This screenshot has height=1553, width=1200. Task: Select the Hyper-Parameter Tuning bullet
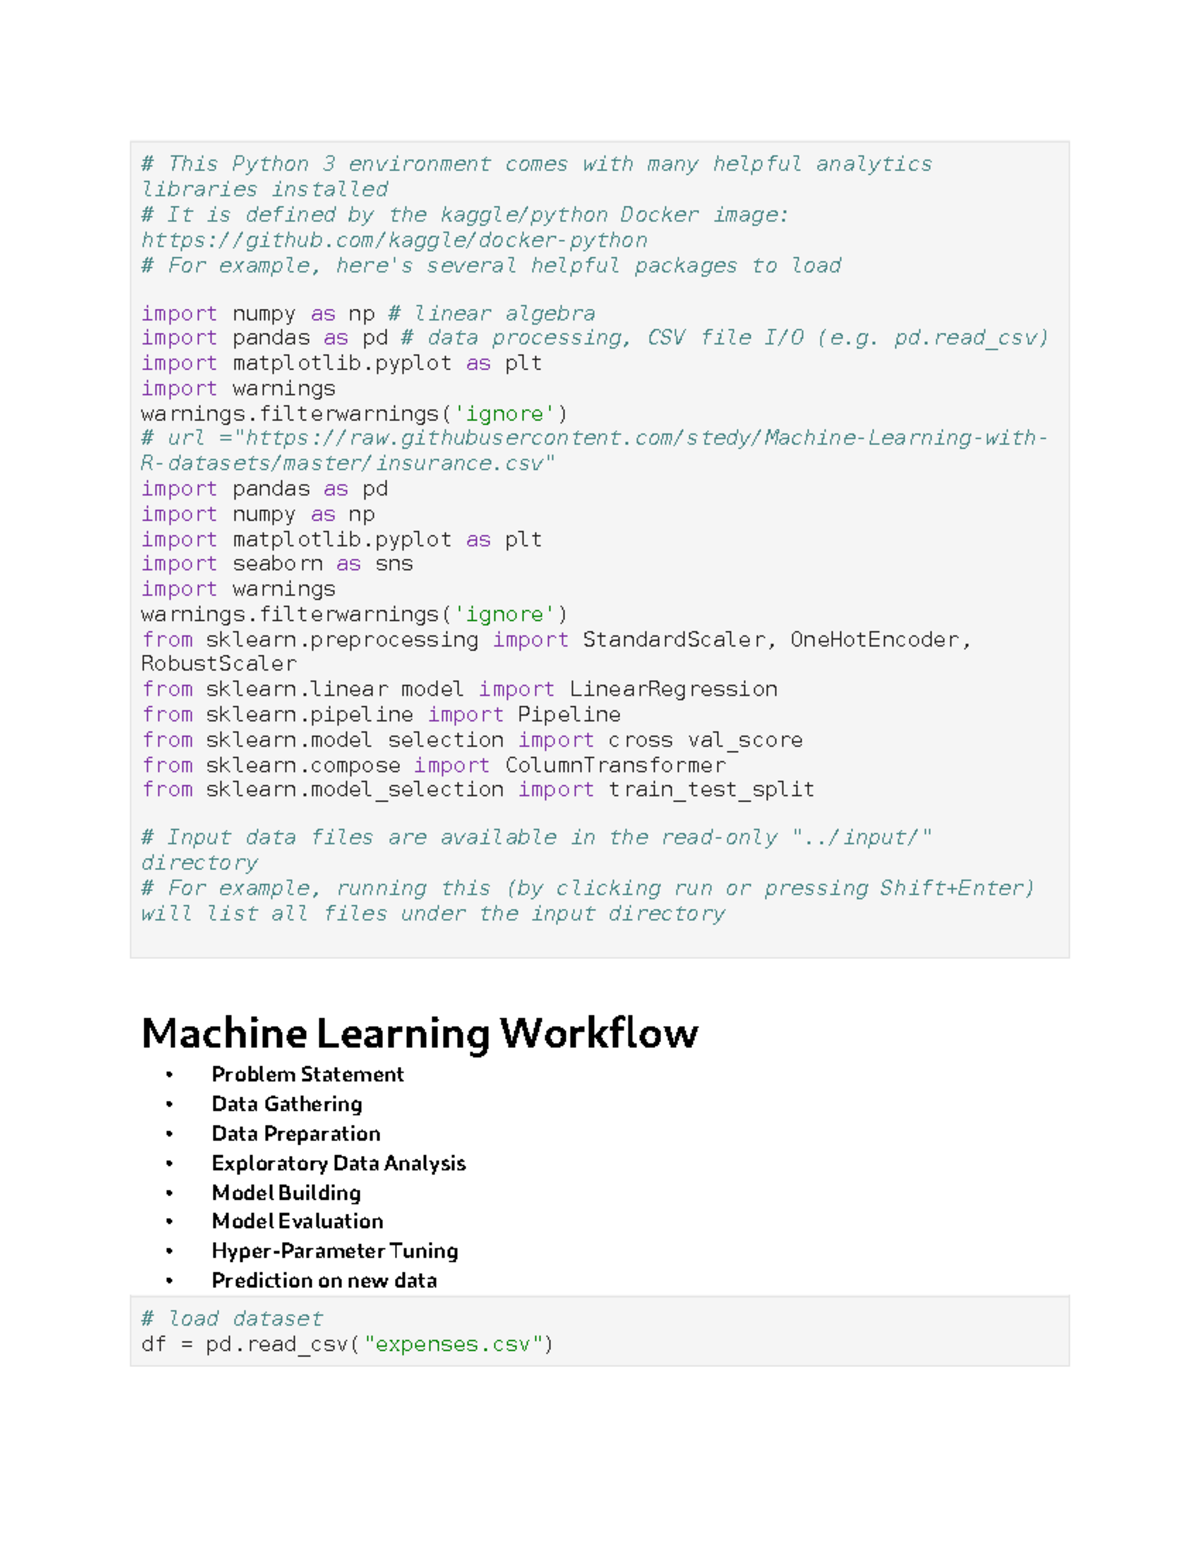pyautogui.click(x=334, y=1251)
